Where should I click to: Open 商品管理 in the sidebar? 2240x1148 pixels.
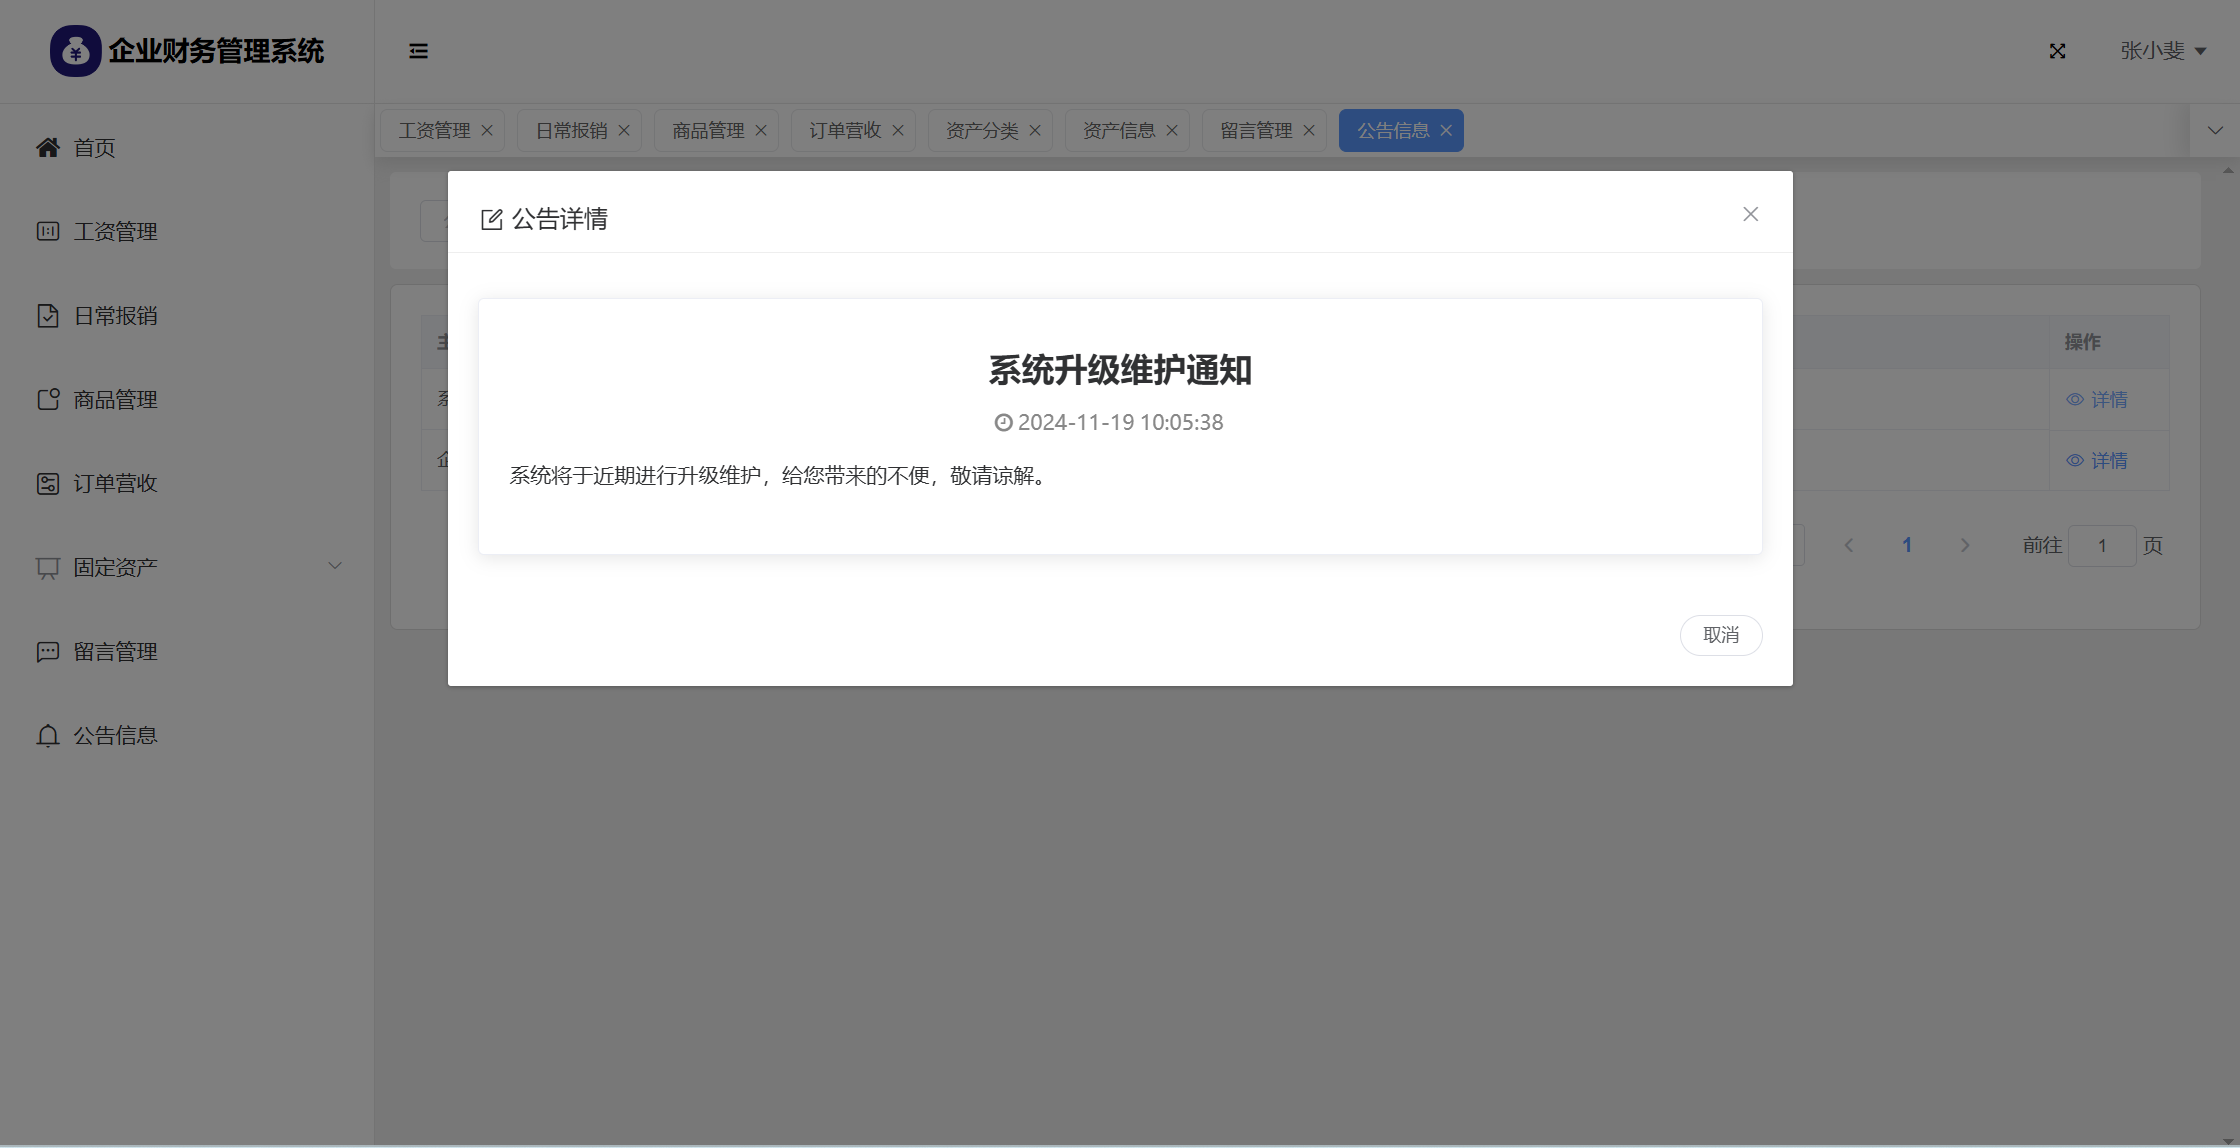[x=115, y=400]
